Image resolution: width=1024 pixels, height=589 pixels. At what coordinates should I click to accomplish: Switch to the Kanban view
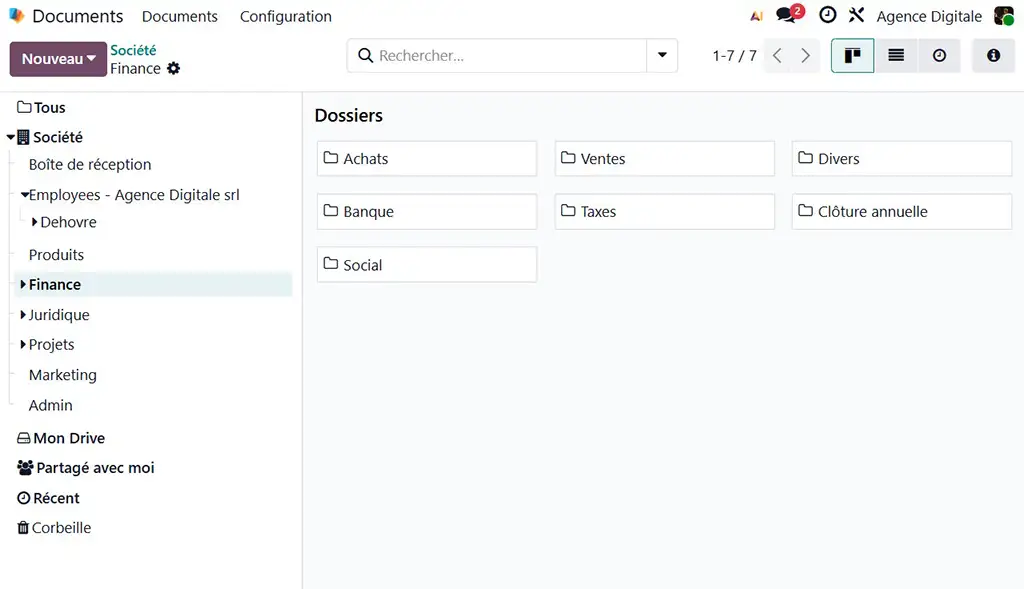(x=851, y=55)
